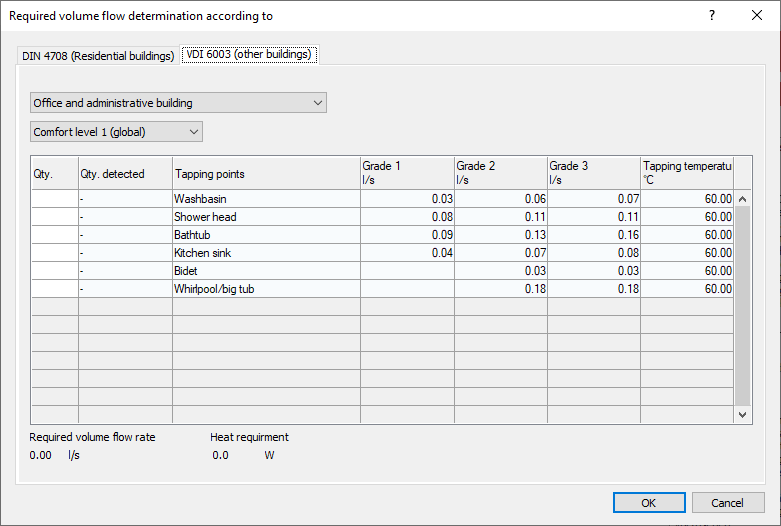Click Kitchen sink Grade 3 value 0.08
Screen dimensions: 781x526
594,253
